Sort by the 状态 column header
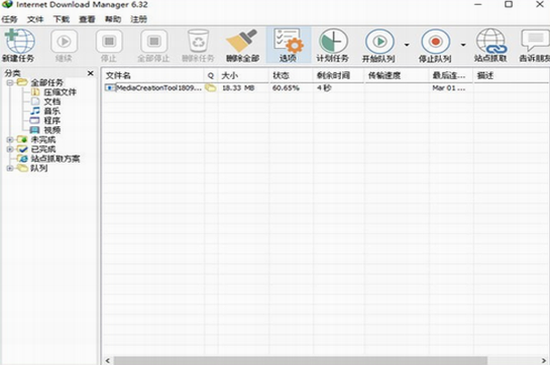Viewport: 550px width, 365px height. click(291, 75)
